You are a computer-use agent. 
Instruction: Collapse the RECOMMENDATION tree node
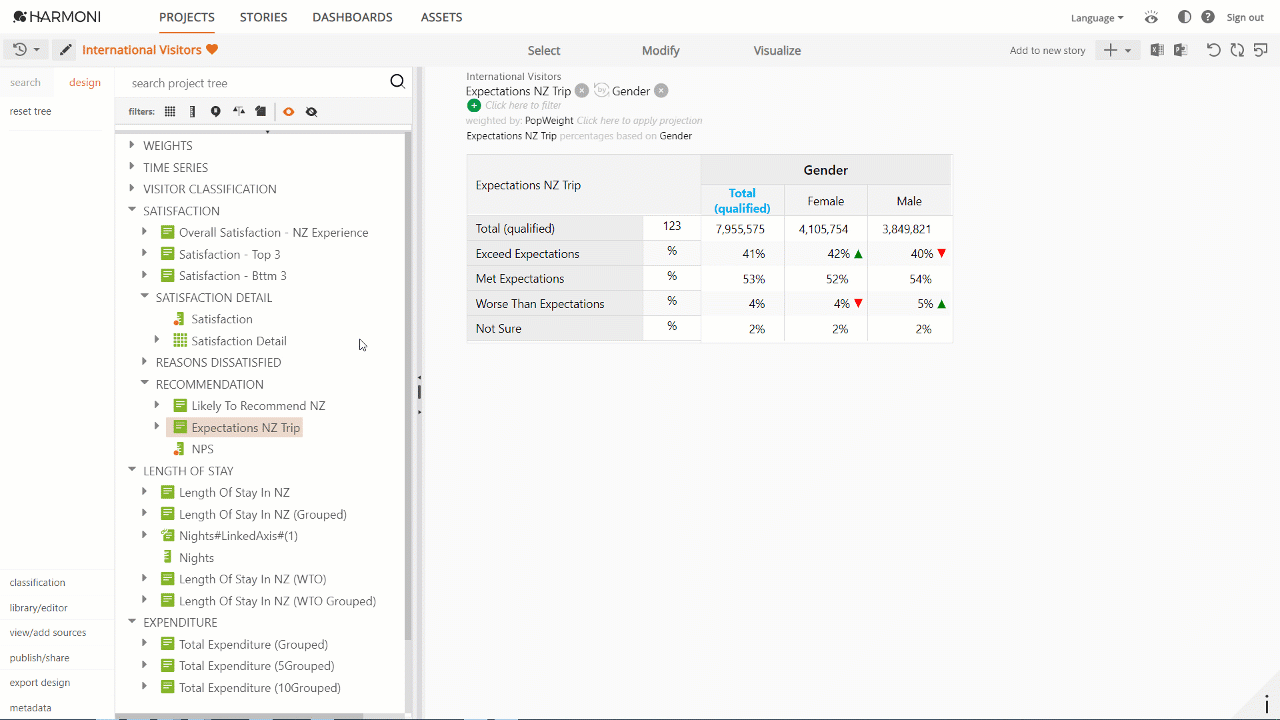coord(145,383)
